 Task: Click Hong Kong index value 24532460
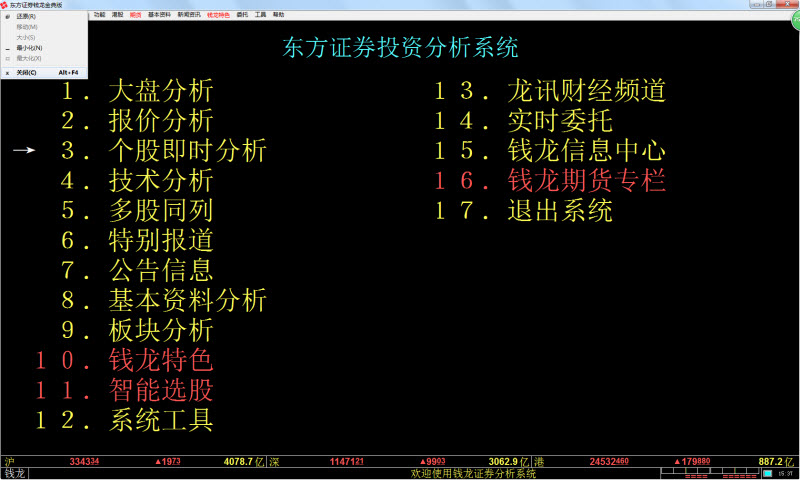click(609, 462)
